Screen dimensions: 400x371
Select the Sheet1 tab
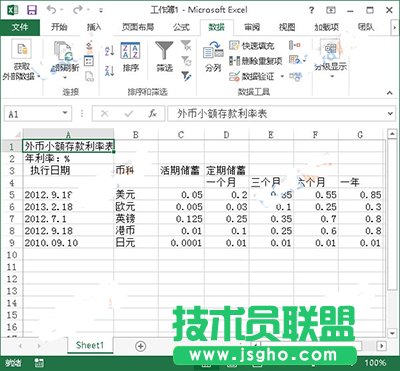pos(90,345)
